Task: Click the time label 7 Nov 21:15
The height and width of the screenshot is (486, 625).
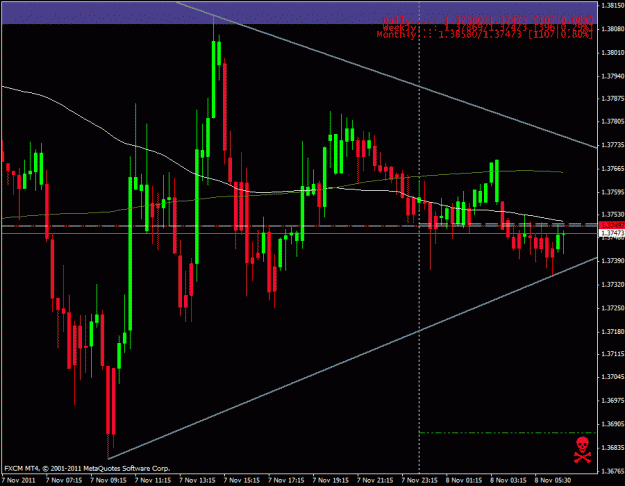Action: 375,480
